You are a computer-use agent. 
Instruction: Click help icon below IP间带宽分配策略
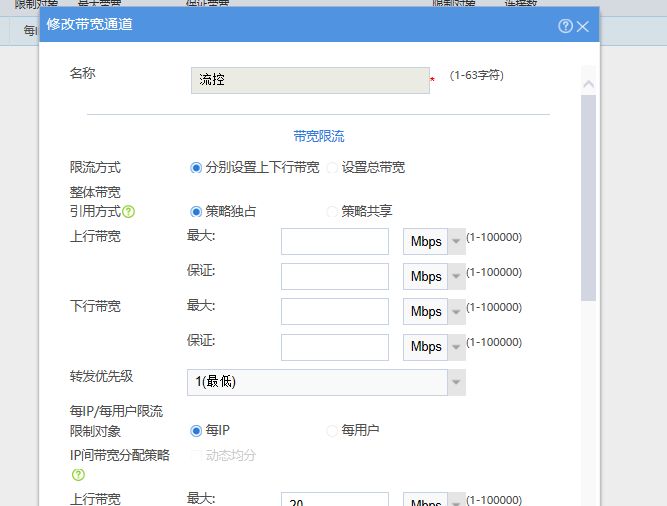[x=78, y=475]
